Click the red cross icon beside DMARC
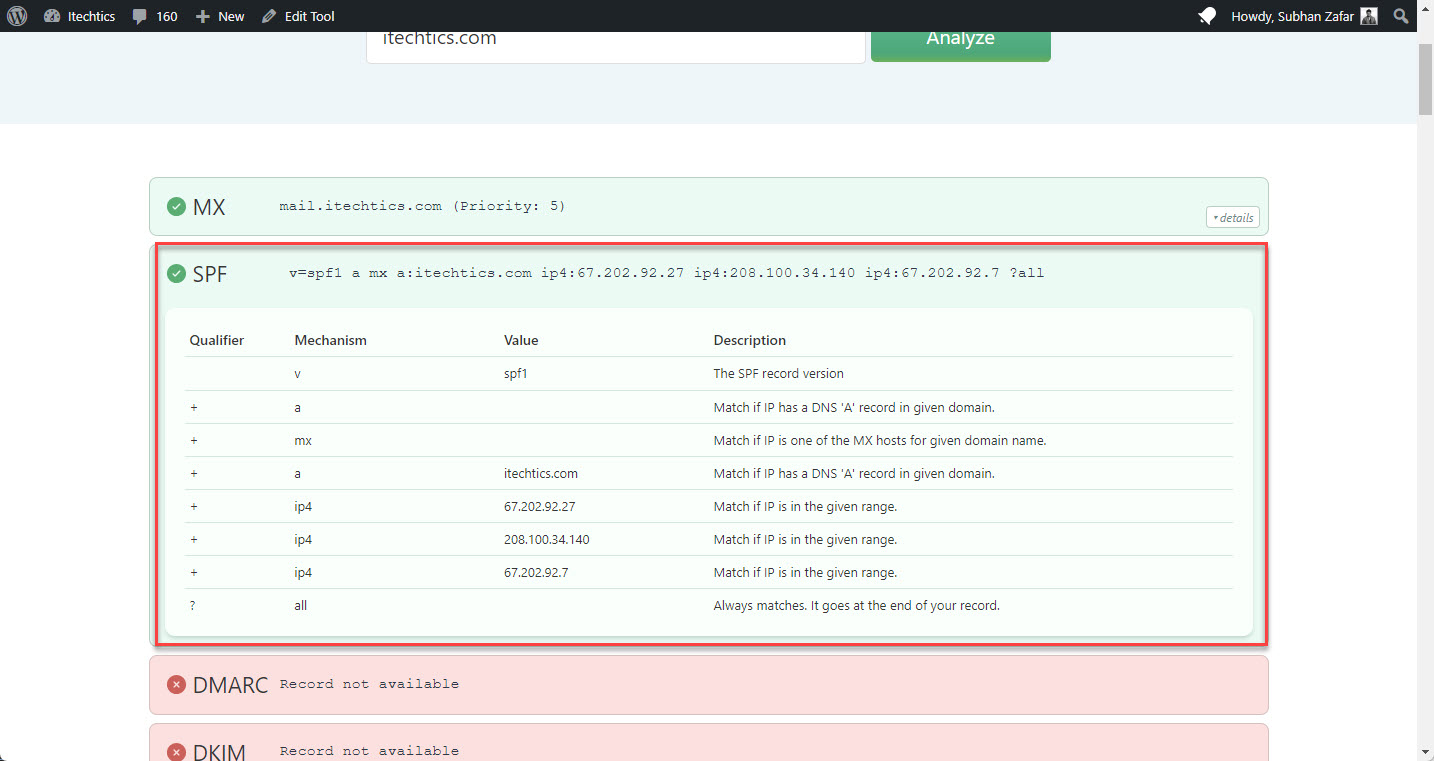The height and width of the screenshot is (761, 1434). (176, 685)
